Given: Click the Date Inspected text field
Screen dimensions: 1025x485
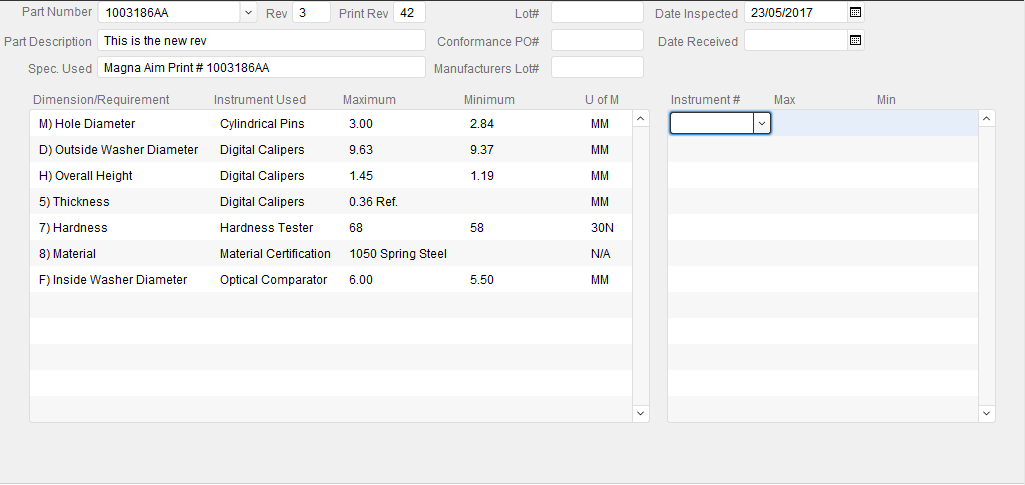Looking at the screenshot, I should pos(796,12).
